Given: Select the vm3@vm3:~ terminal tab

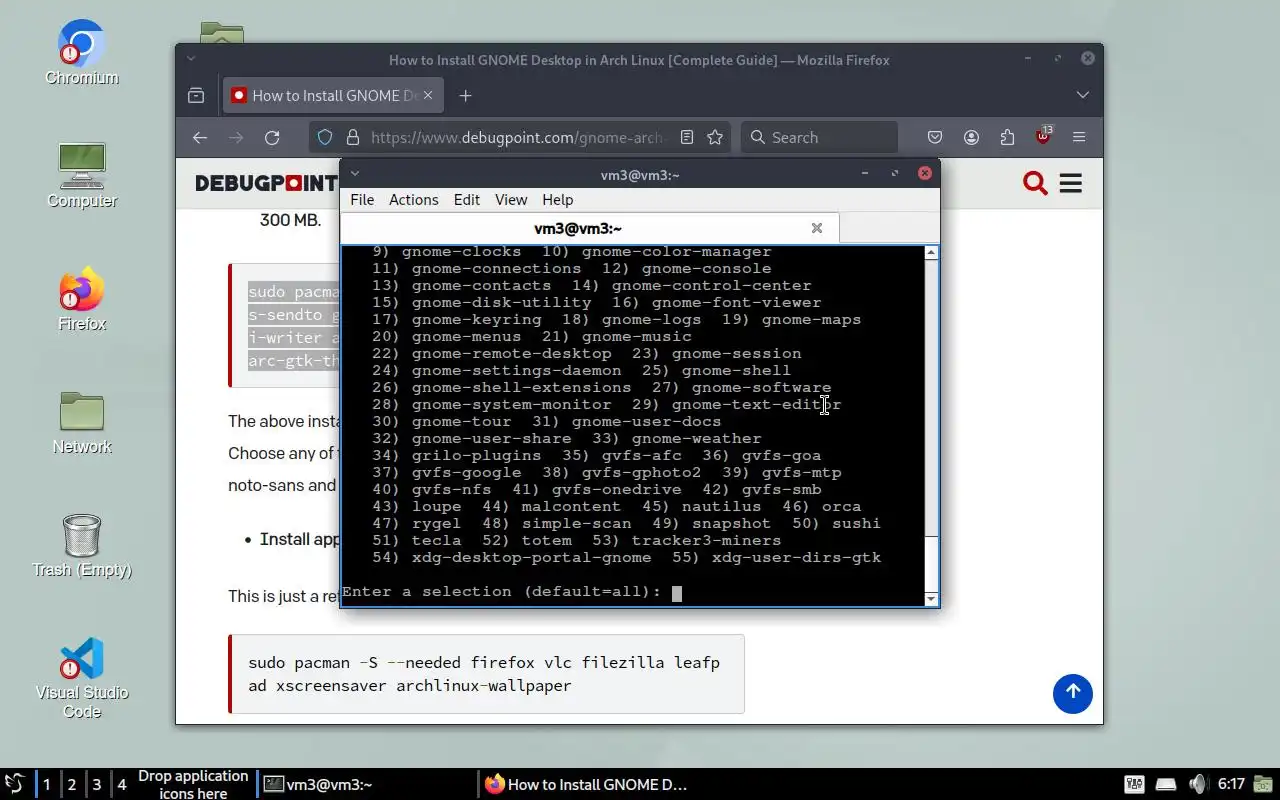Looking at the screenshot, I should tap(590, 228).
